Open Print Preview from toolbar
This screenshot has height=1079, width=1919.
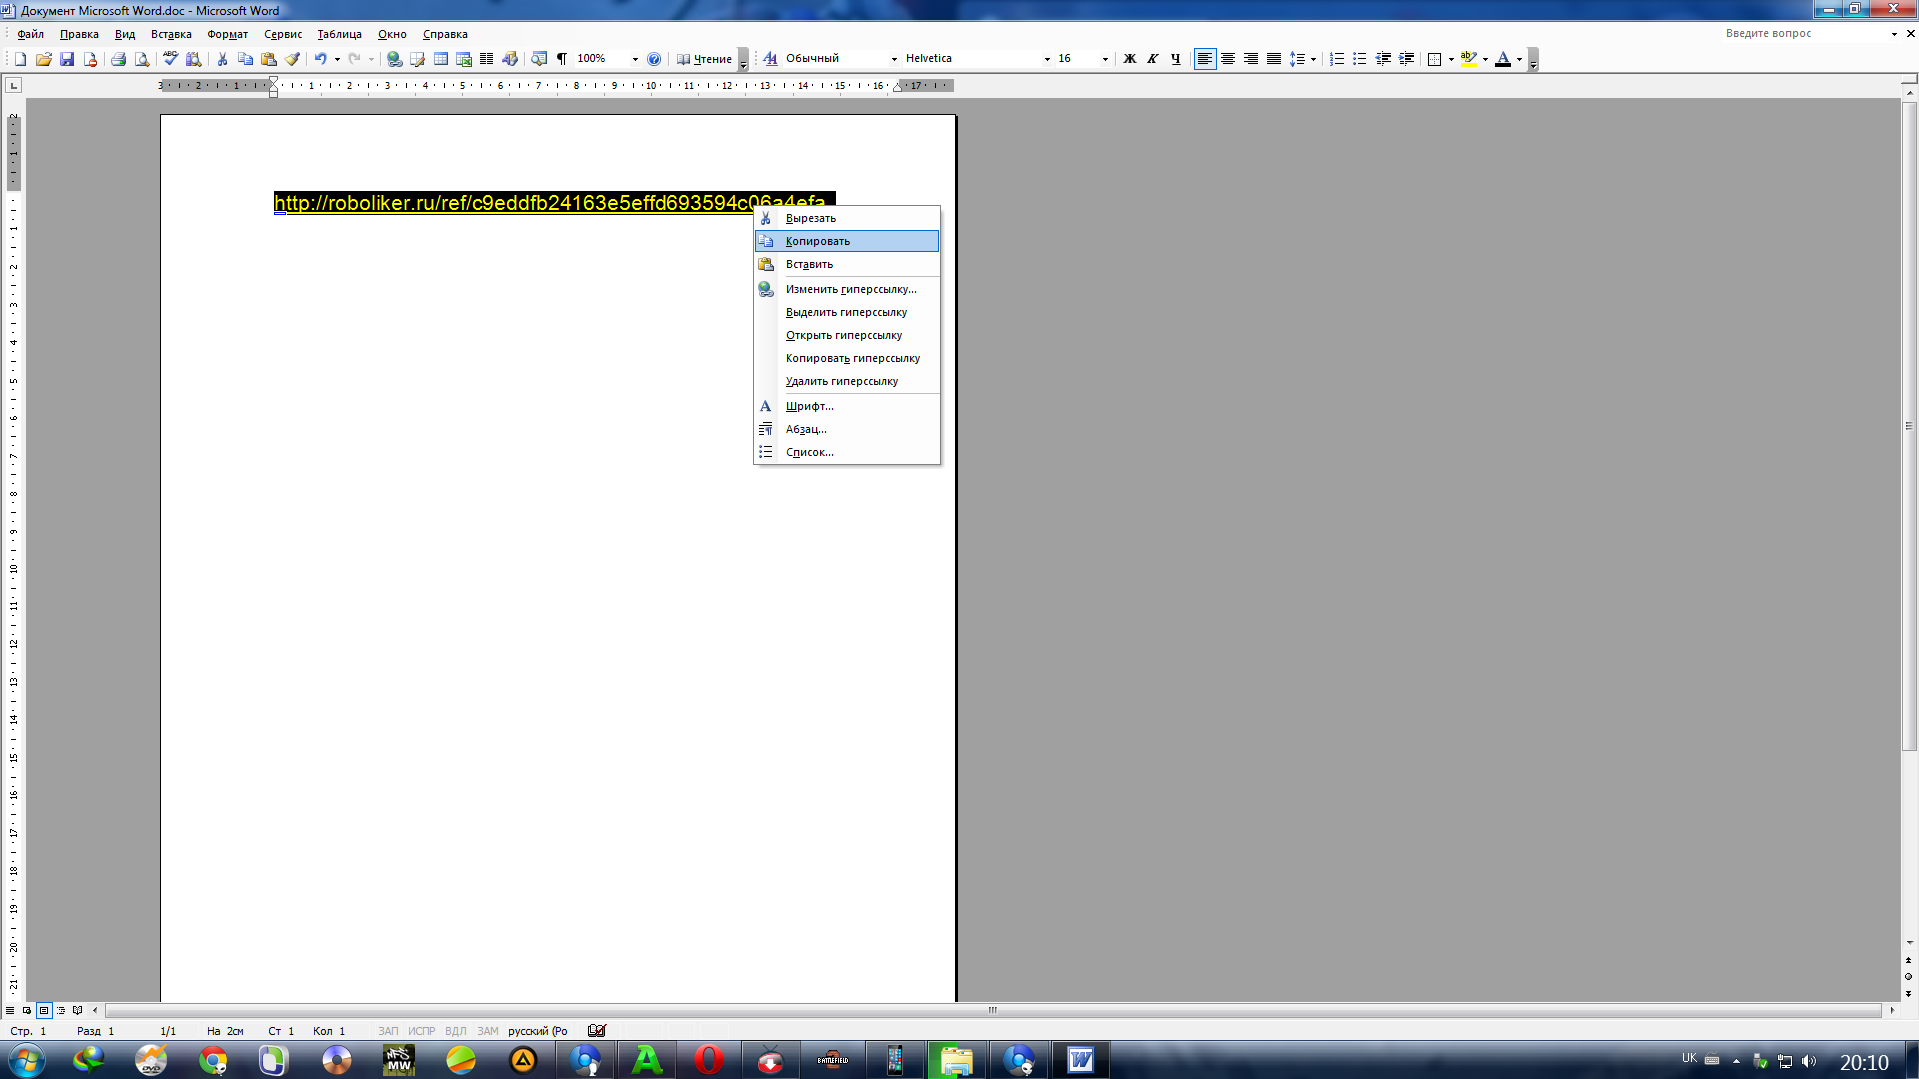tap(142, 59)
